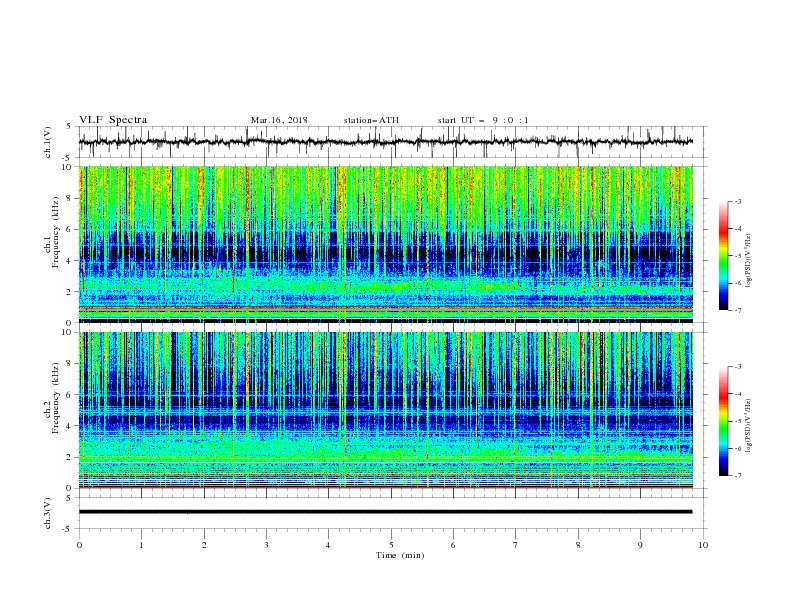
Task: Click the '5' upper tick on ch.1(V) axis
Action: [69, 126]
